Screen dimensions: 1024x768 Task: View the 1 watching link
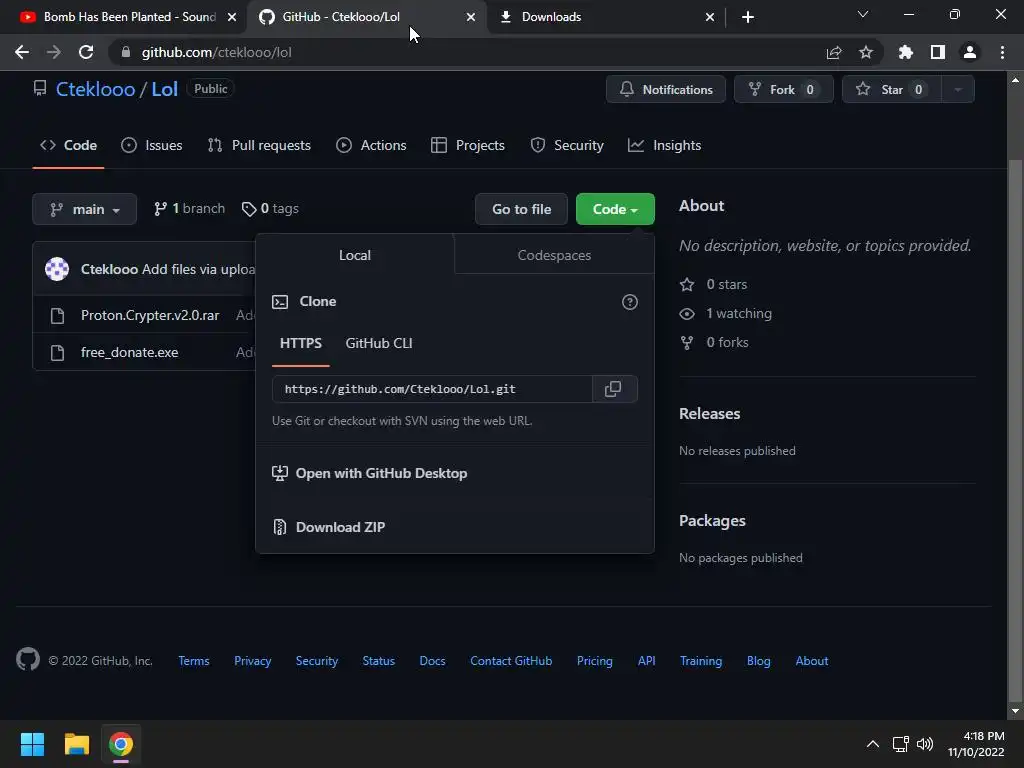739,313
